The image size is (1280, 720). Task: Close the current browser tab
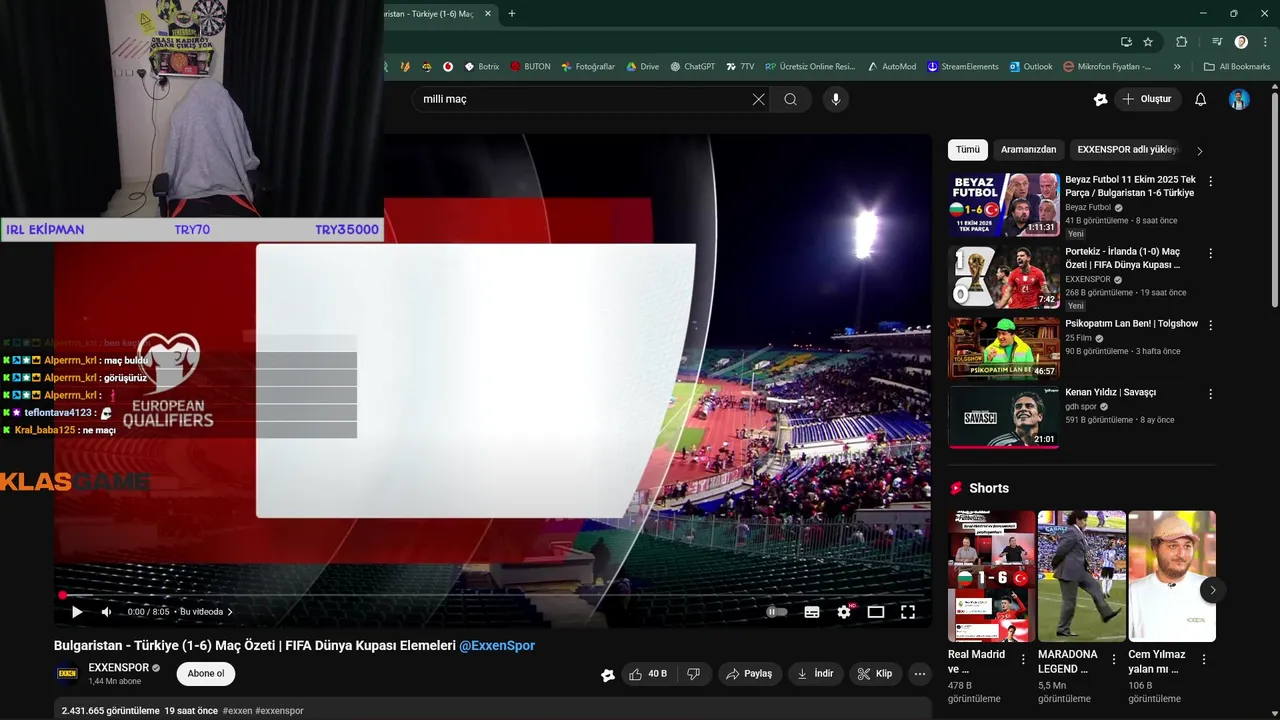click(x=488, y=14)
